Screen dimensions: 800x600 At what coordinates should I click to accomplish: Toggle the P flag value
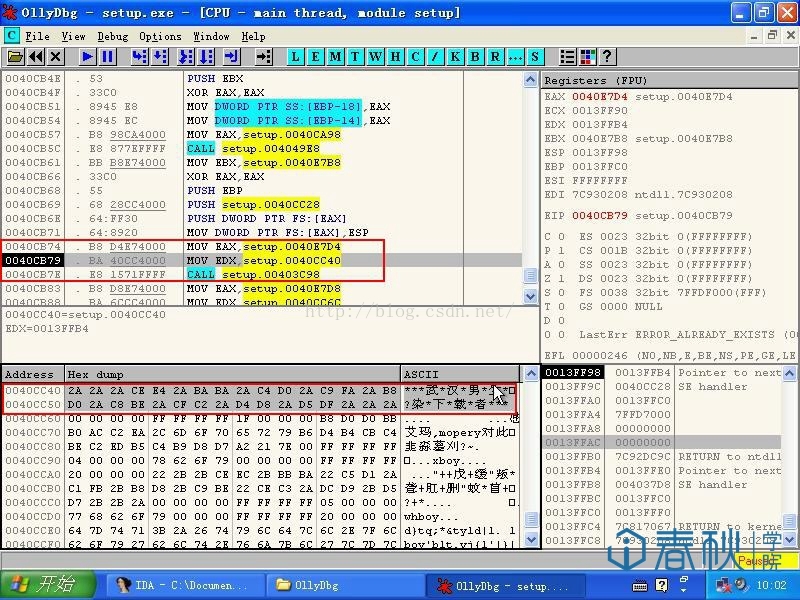coord(561,251)
